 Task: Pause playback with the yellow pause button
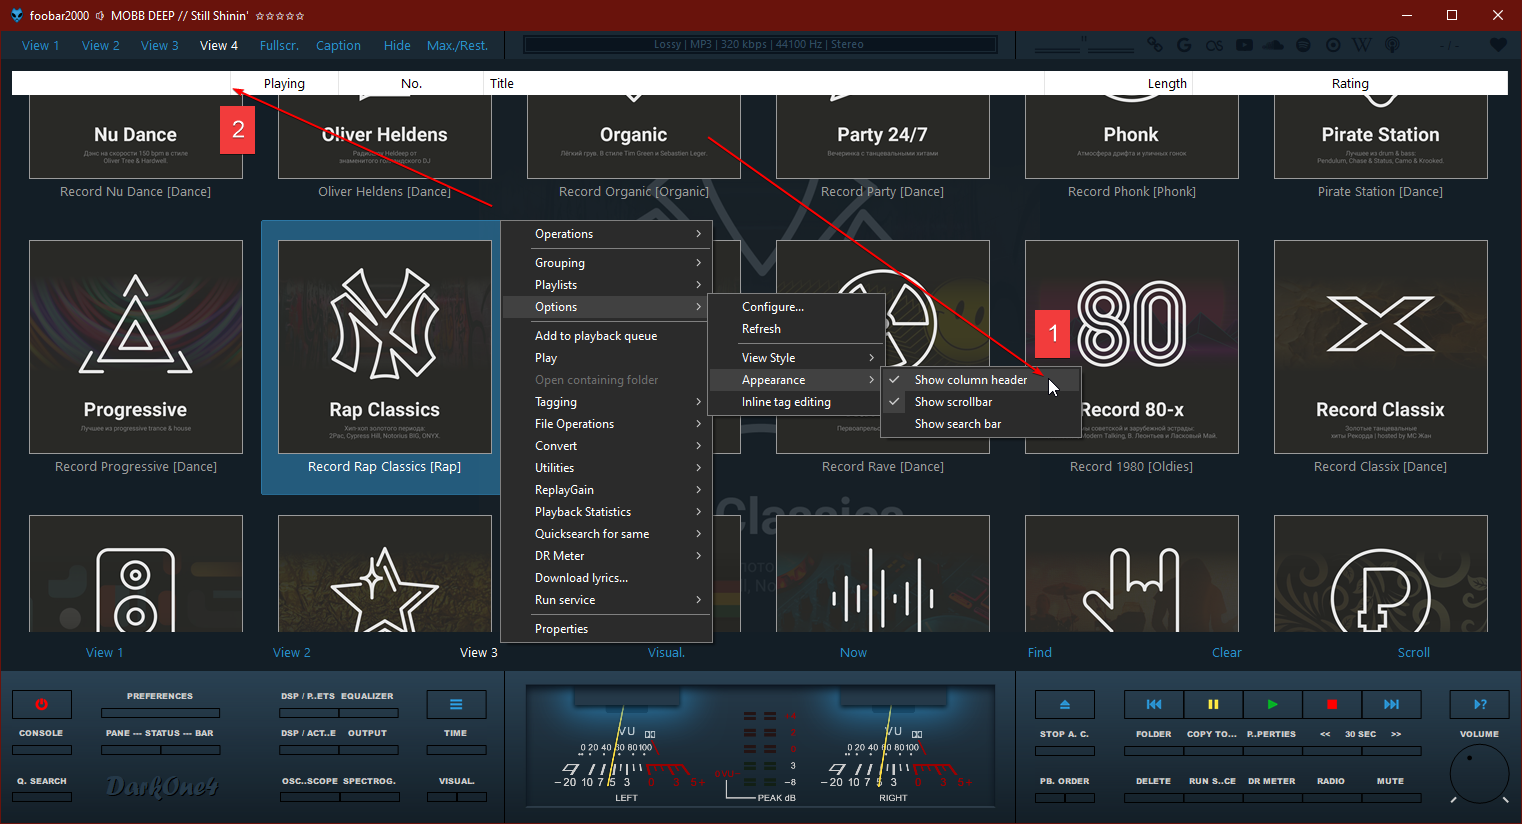(x=1213, y=704)
